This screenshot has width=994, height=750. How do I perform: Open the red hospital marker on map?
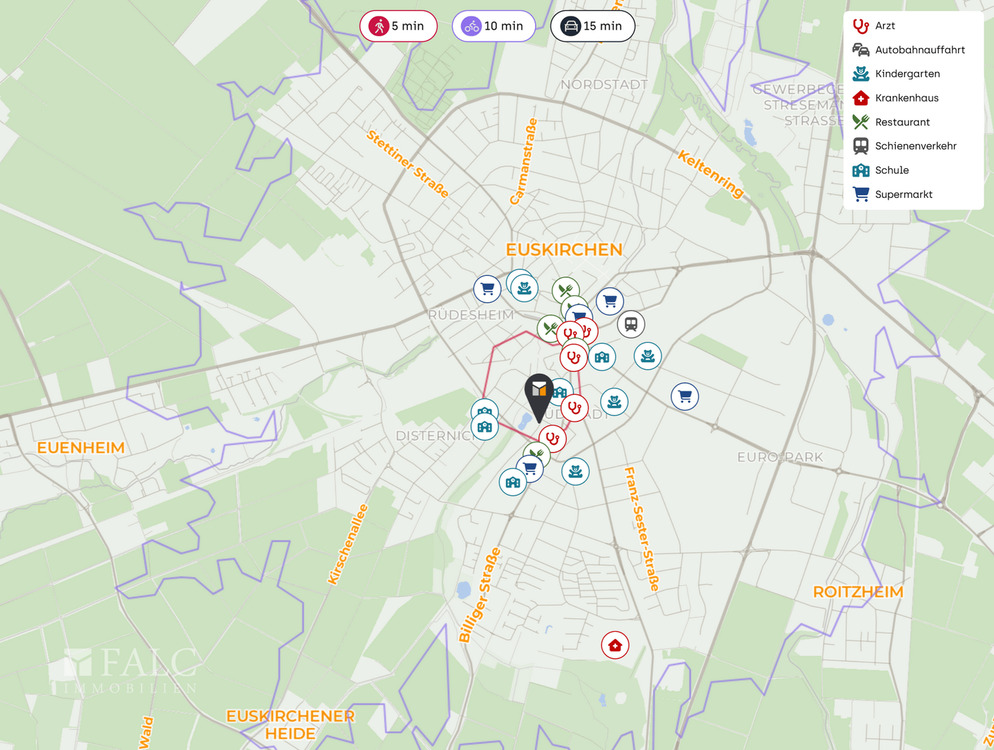pos(615,645)
